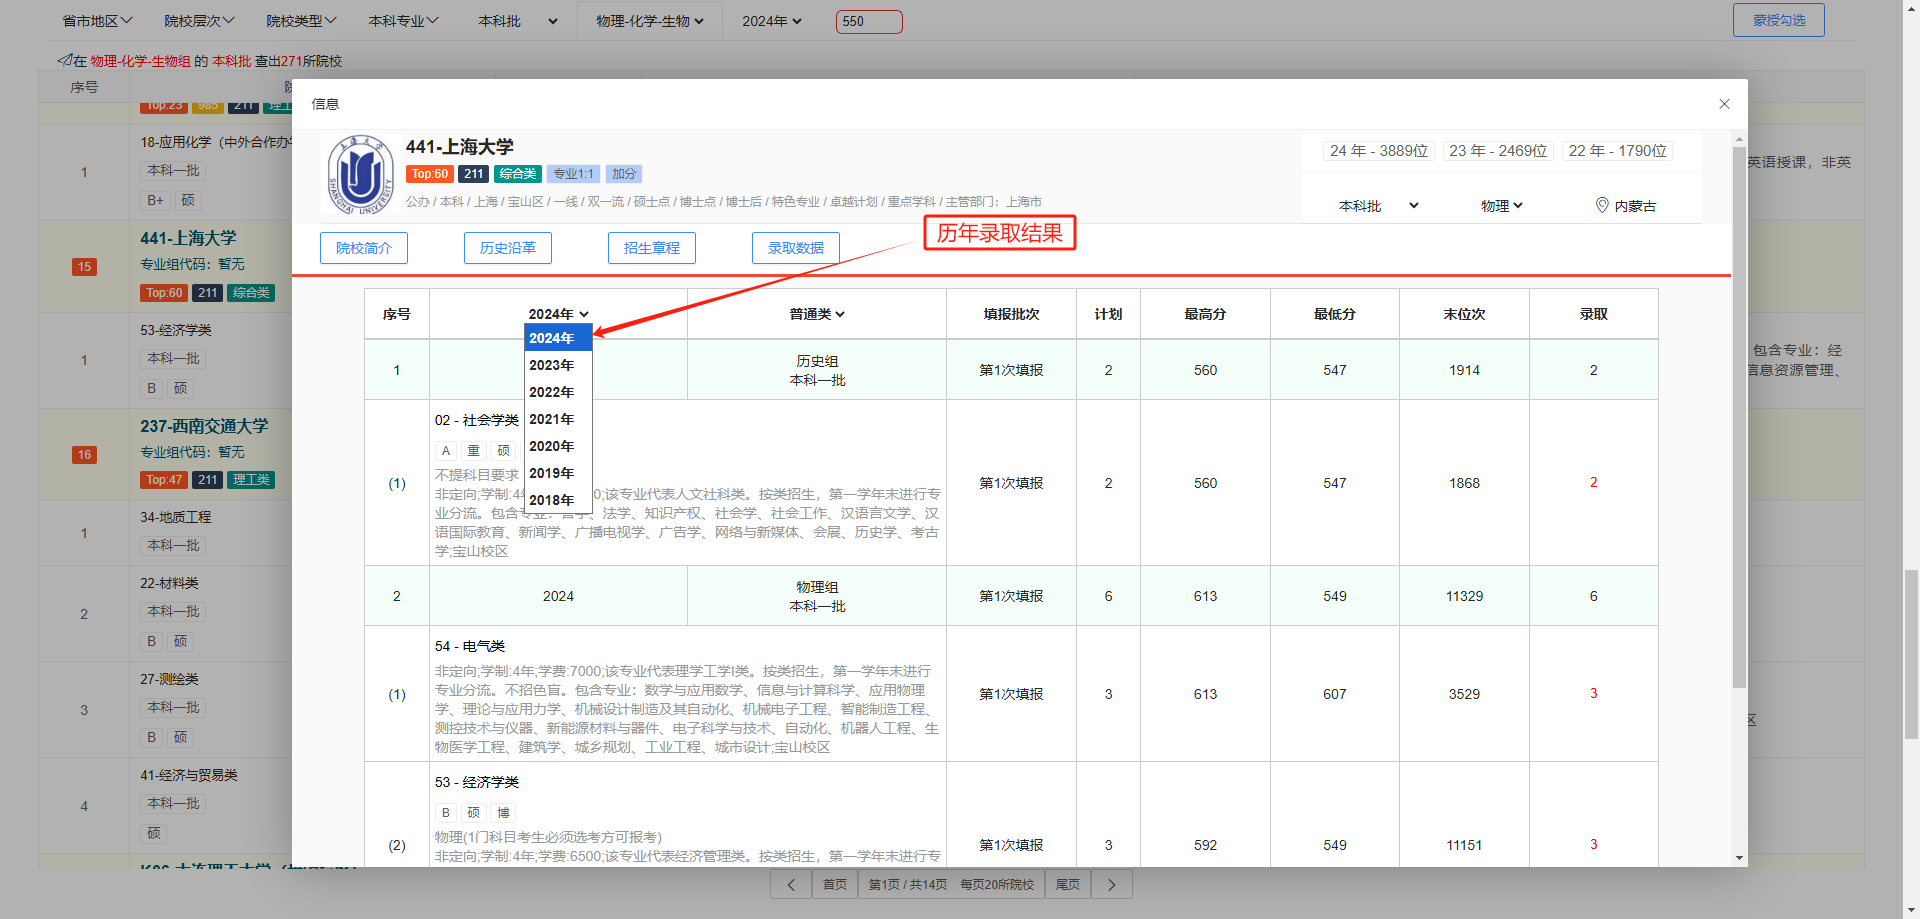The height and width of the screenshot is (919, 1920).
Task: Go to the previous page arrow
Action: pyautogui.click(x=791, y=884)
